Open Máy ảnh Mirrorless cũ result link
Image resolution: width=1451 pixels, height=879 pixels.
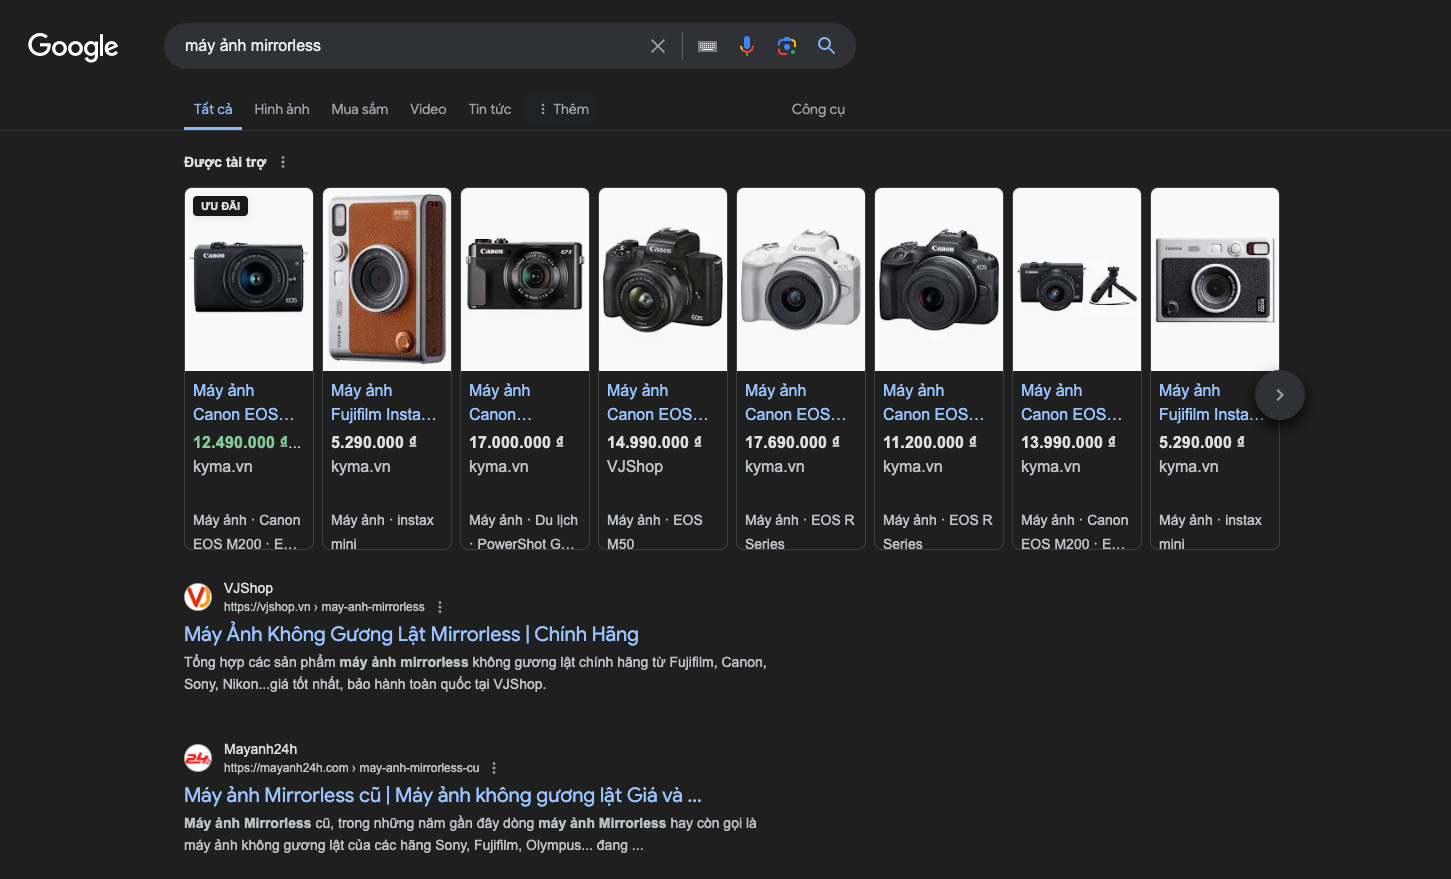point(443,795)
